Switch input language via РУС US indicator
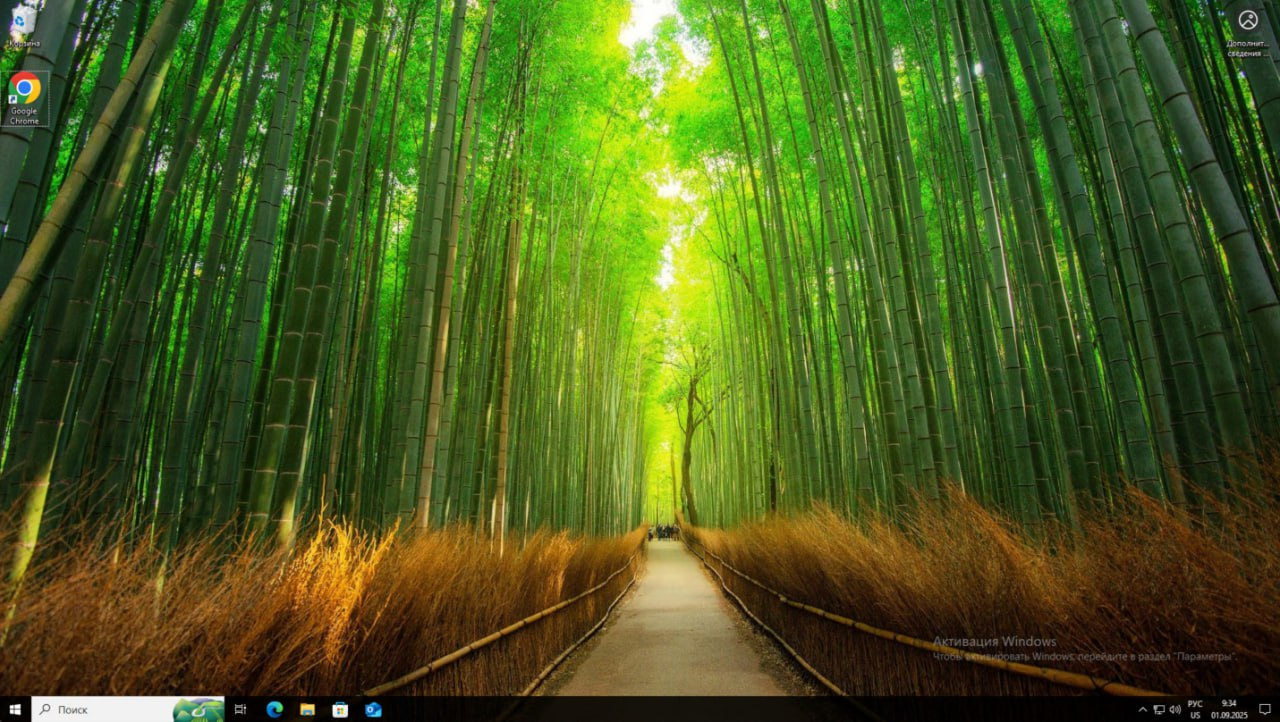Screen dimensions: 1280x722 pos(1195,709)
